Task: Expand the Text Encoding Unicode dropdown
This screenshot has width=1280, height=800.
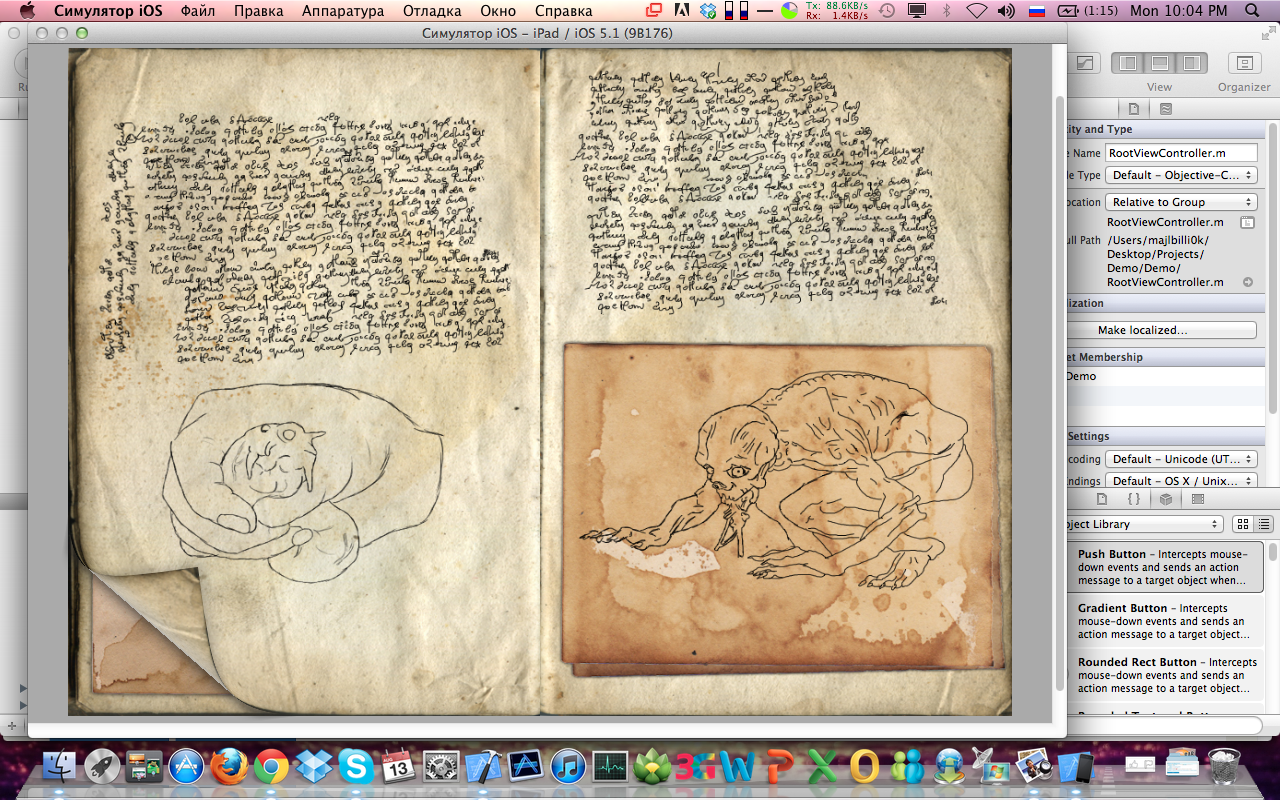Action: coord(1180,459)
